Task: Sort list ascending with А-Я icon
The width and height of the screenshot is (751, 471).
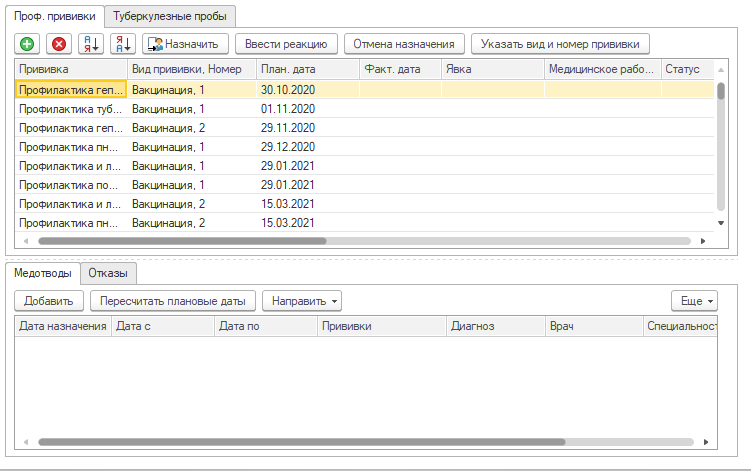Action: tap(91, 44)
